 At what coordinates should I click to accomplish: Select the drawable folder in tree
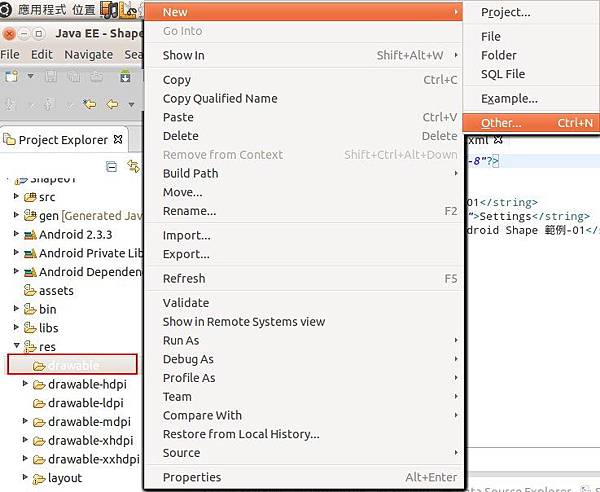click(x=72, y=364)
